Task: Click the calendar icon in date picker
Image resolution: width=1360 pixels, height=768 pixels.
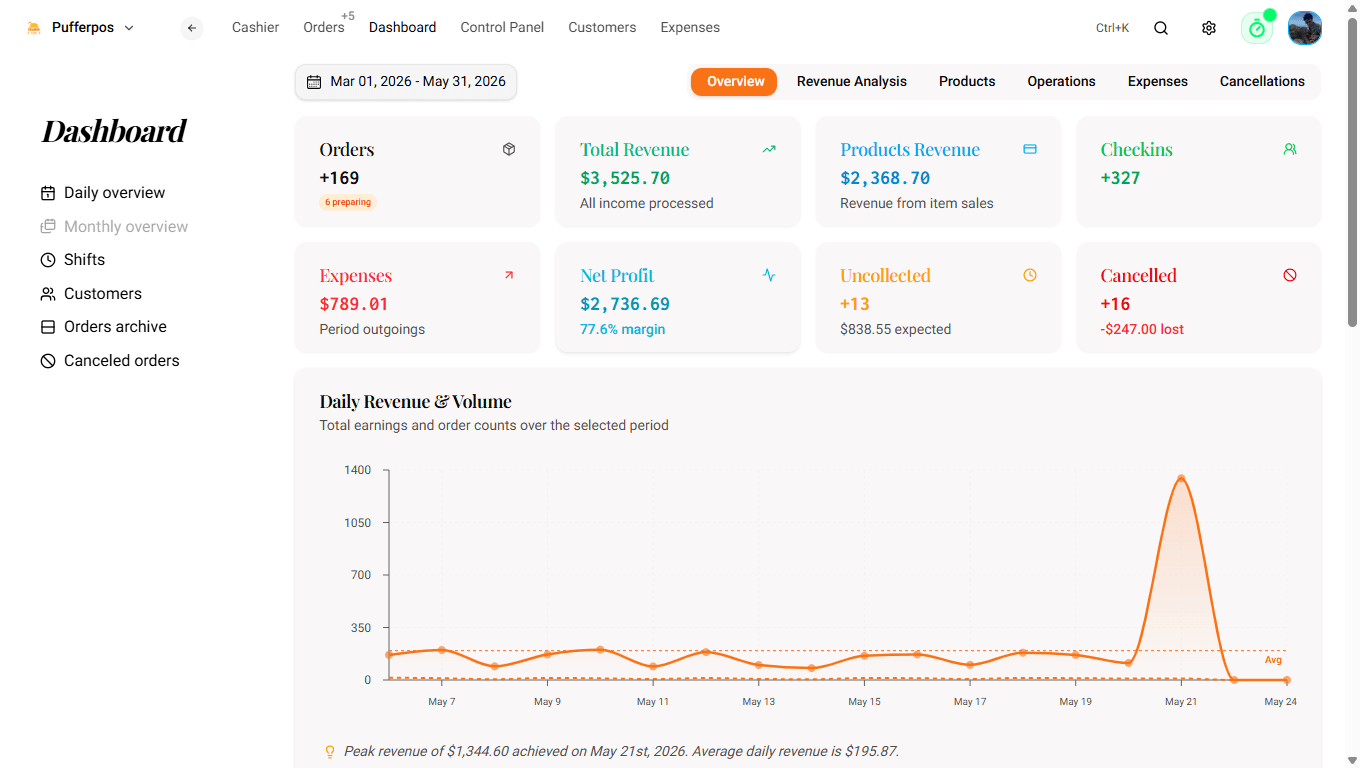Action: [314, 82]
